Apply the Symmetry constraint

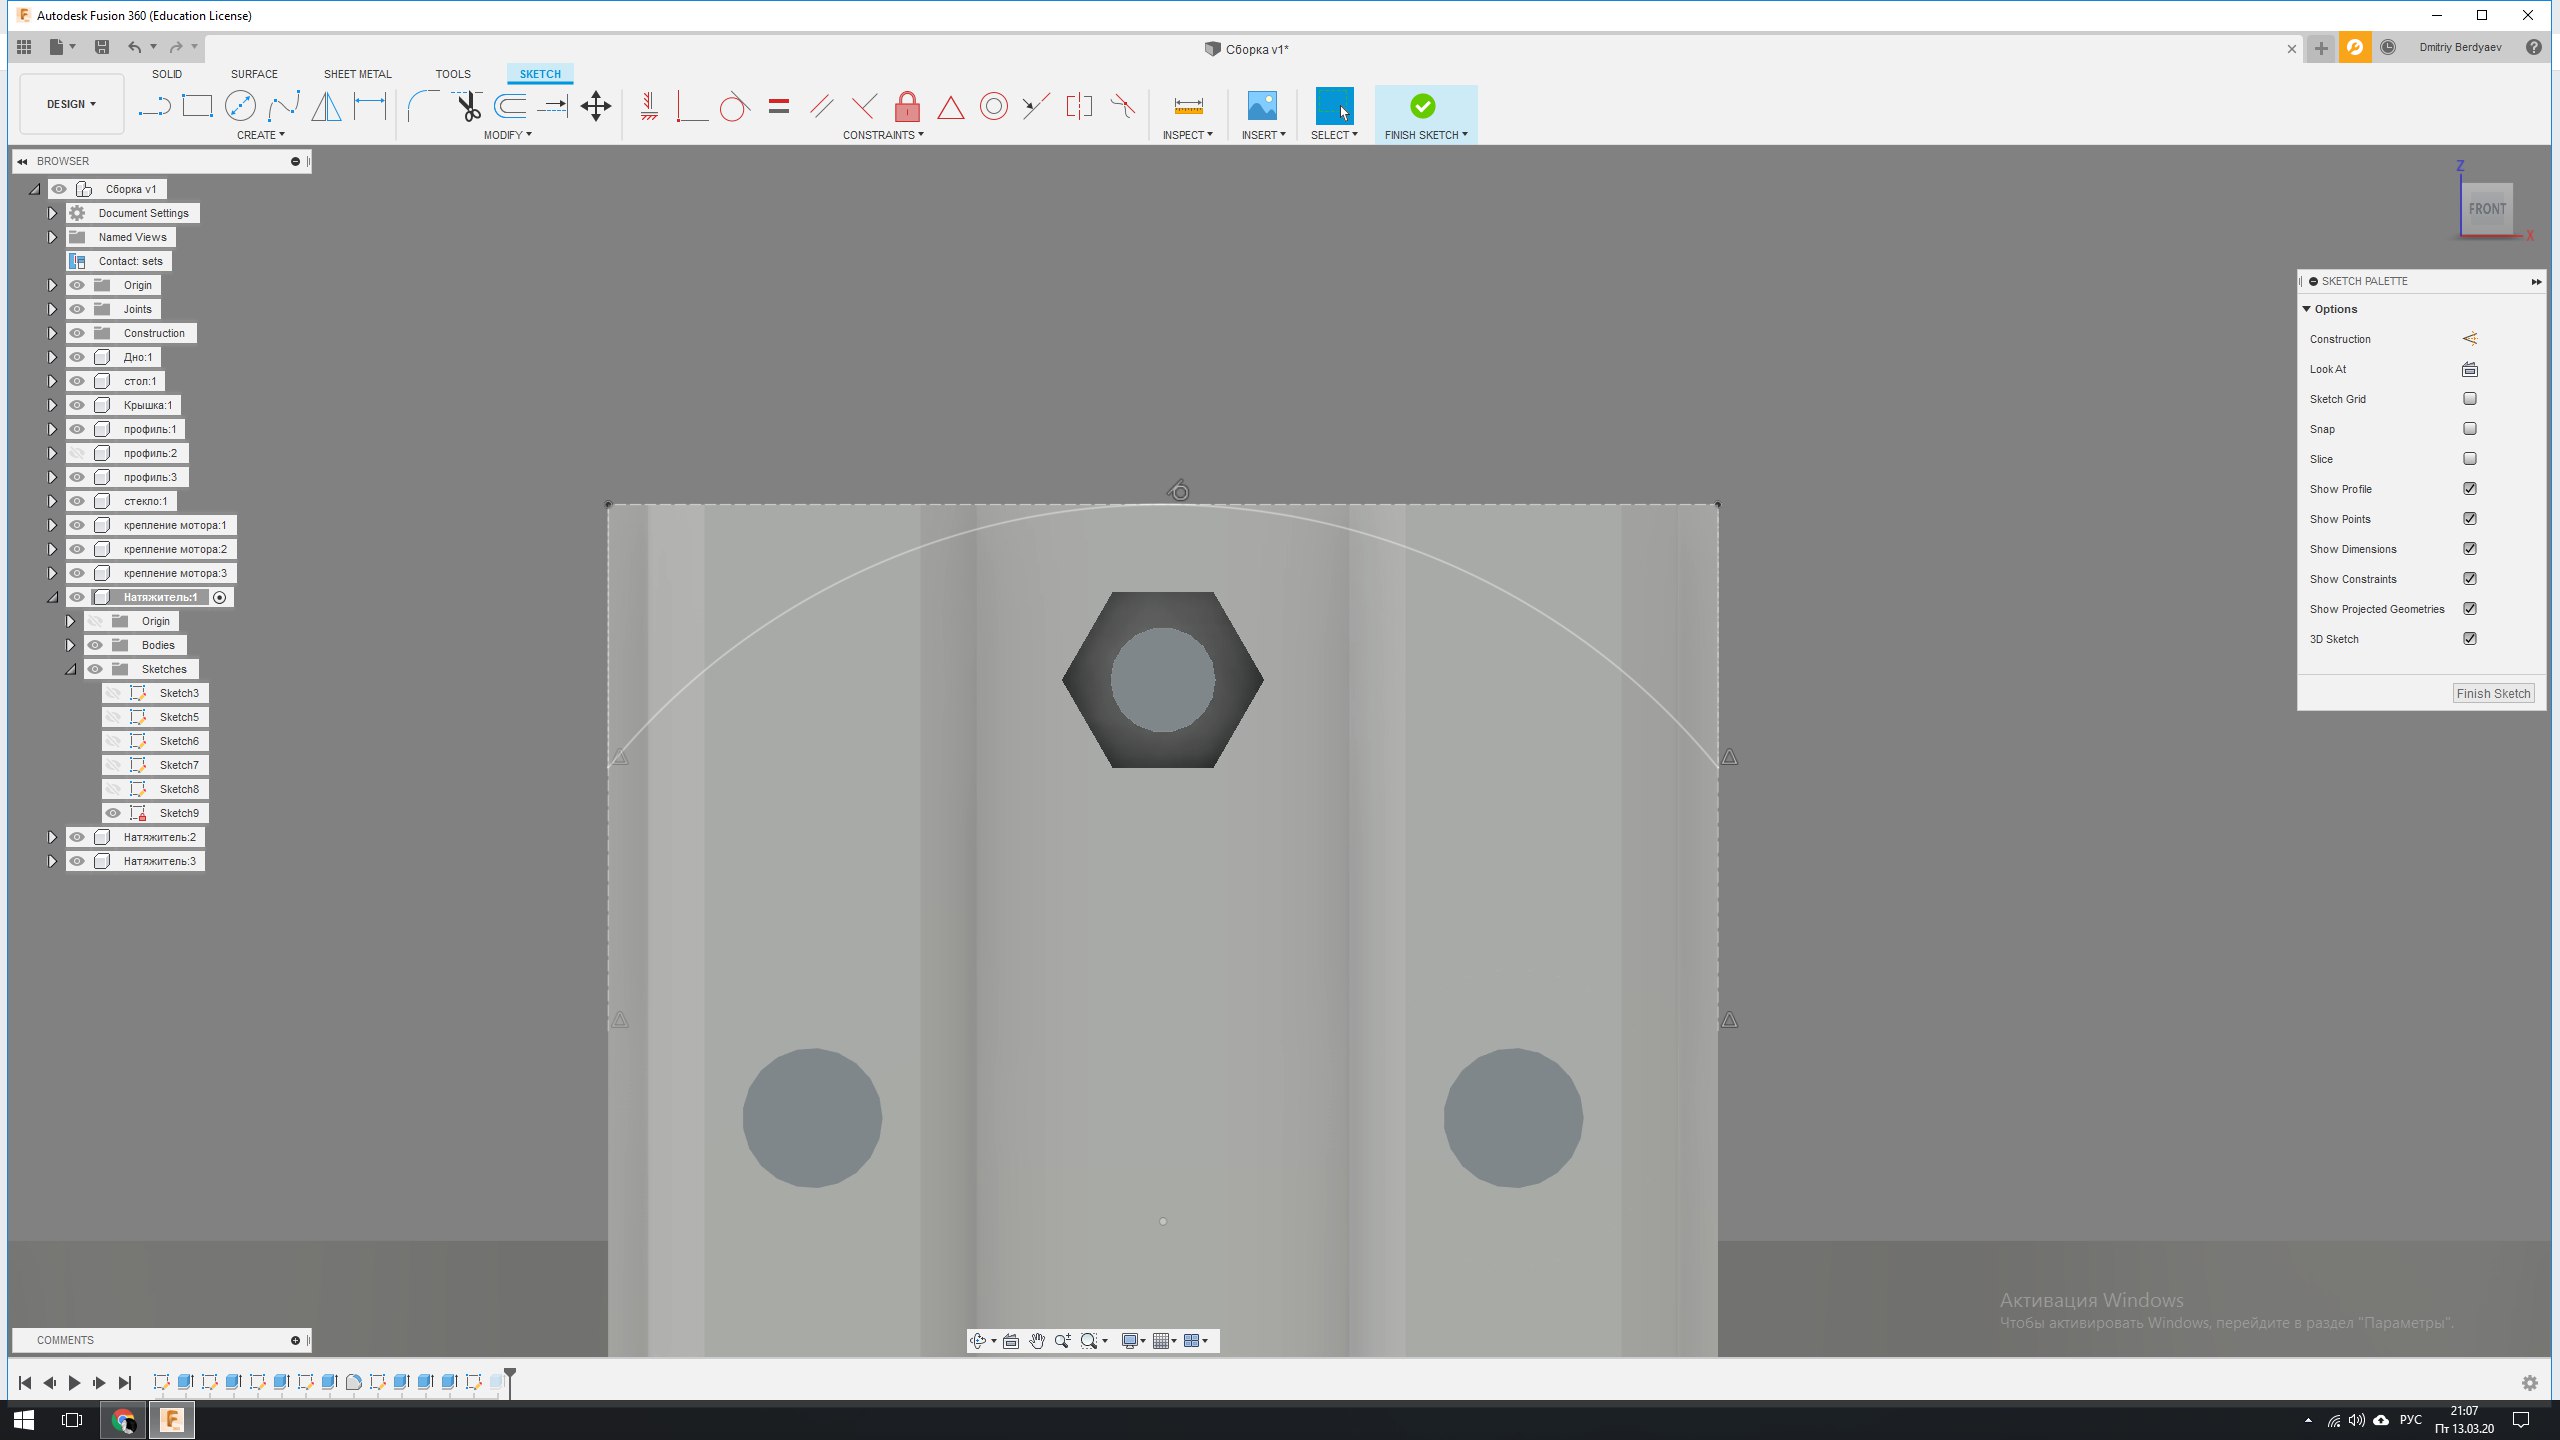tap(1079, 106)
